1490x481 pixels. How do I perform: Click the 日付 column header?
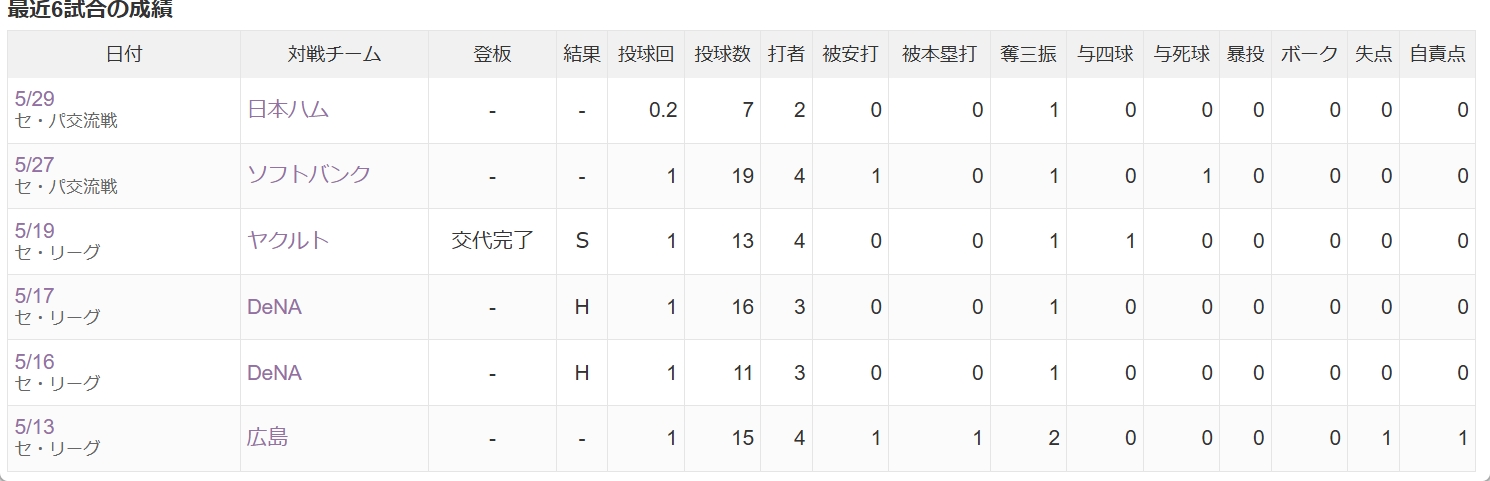tap(124, 54)
